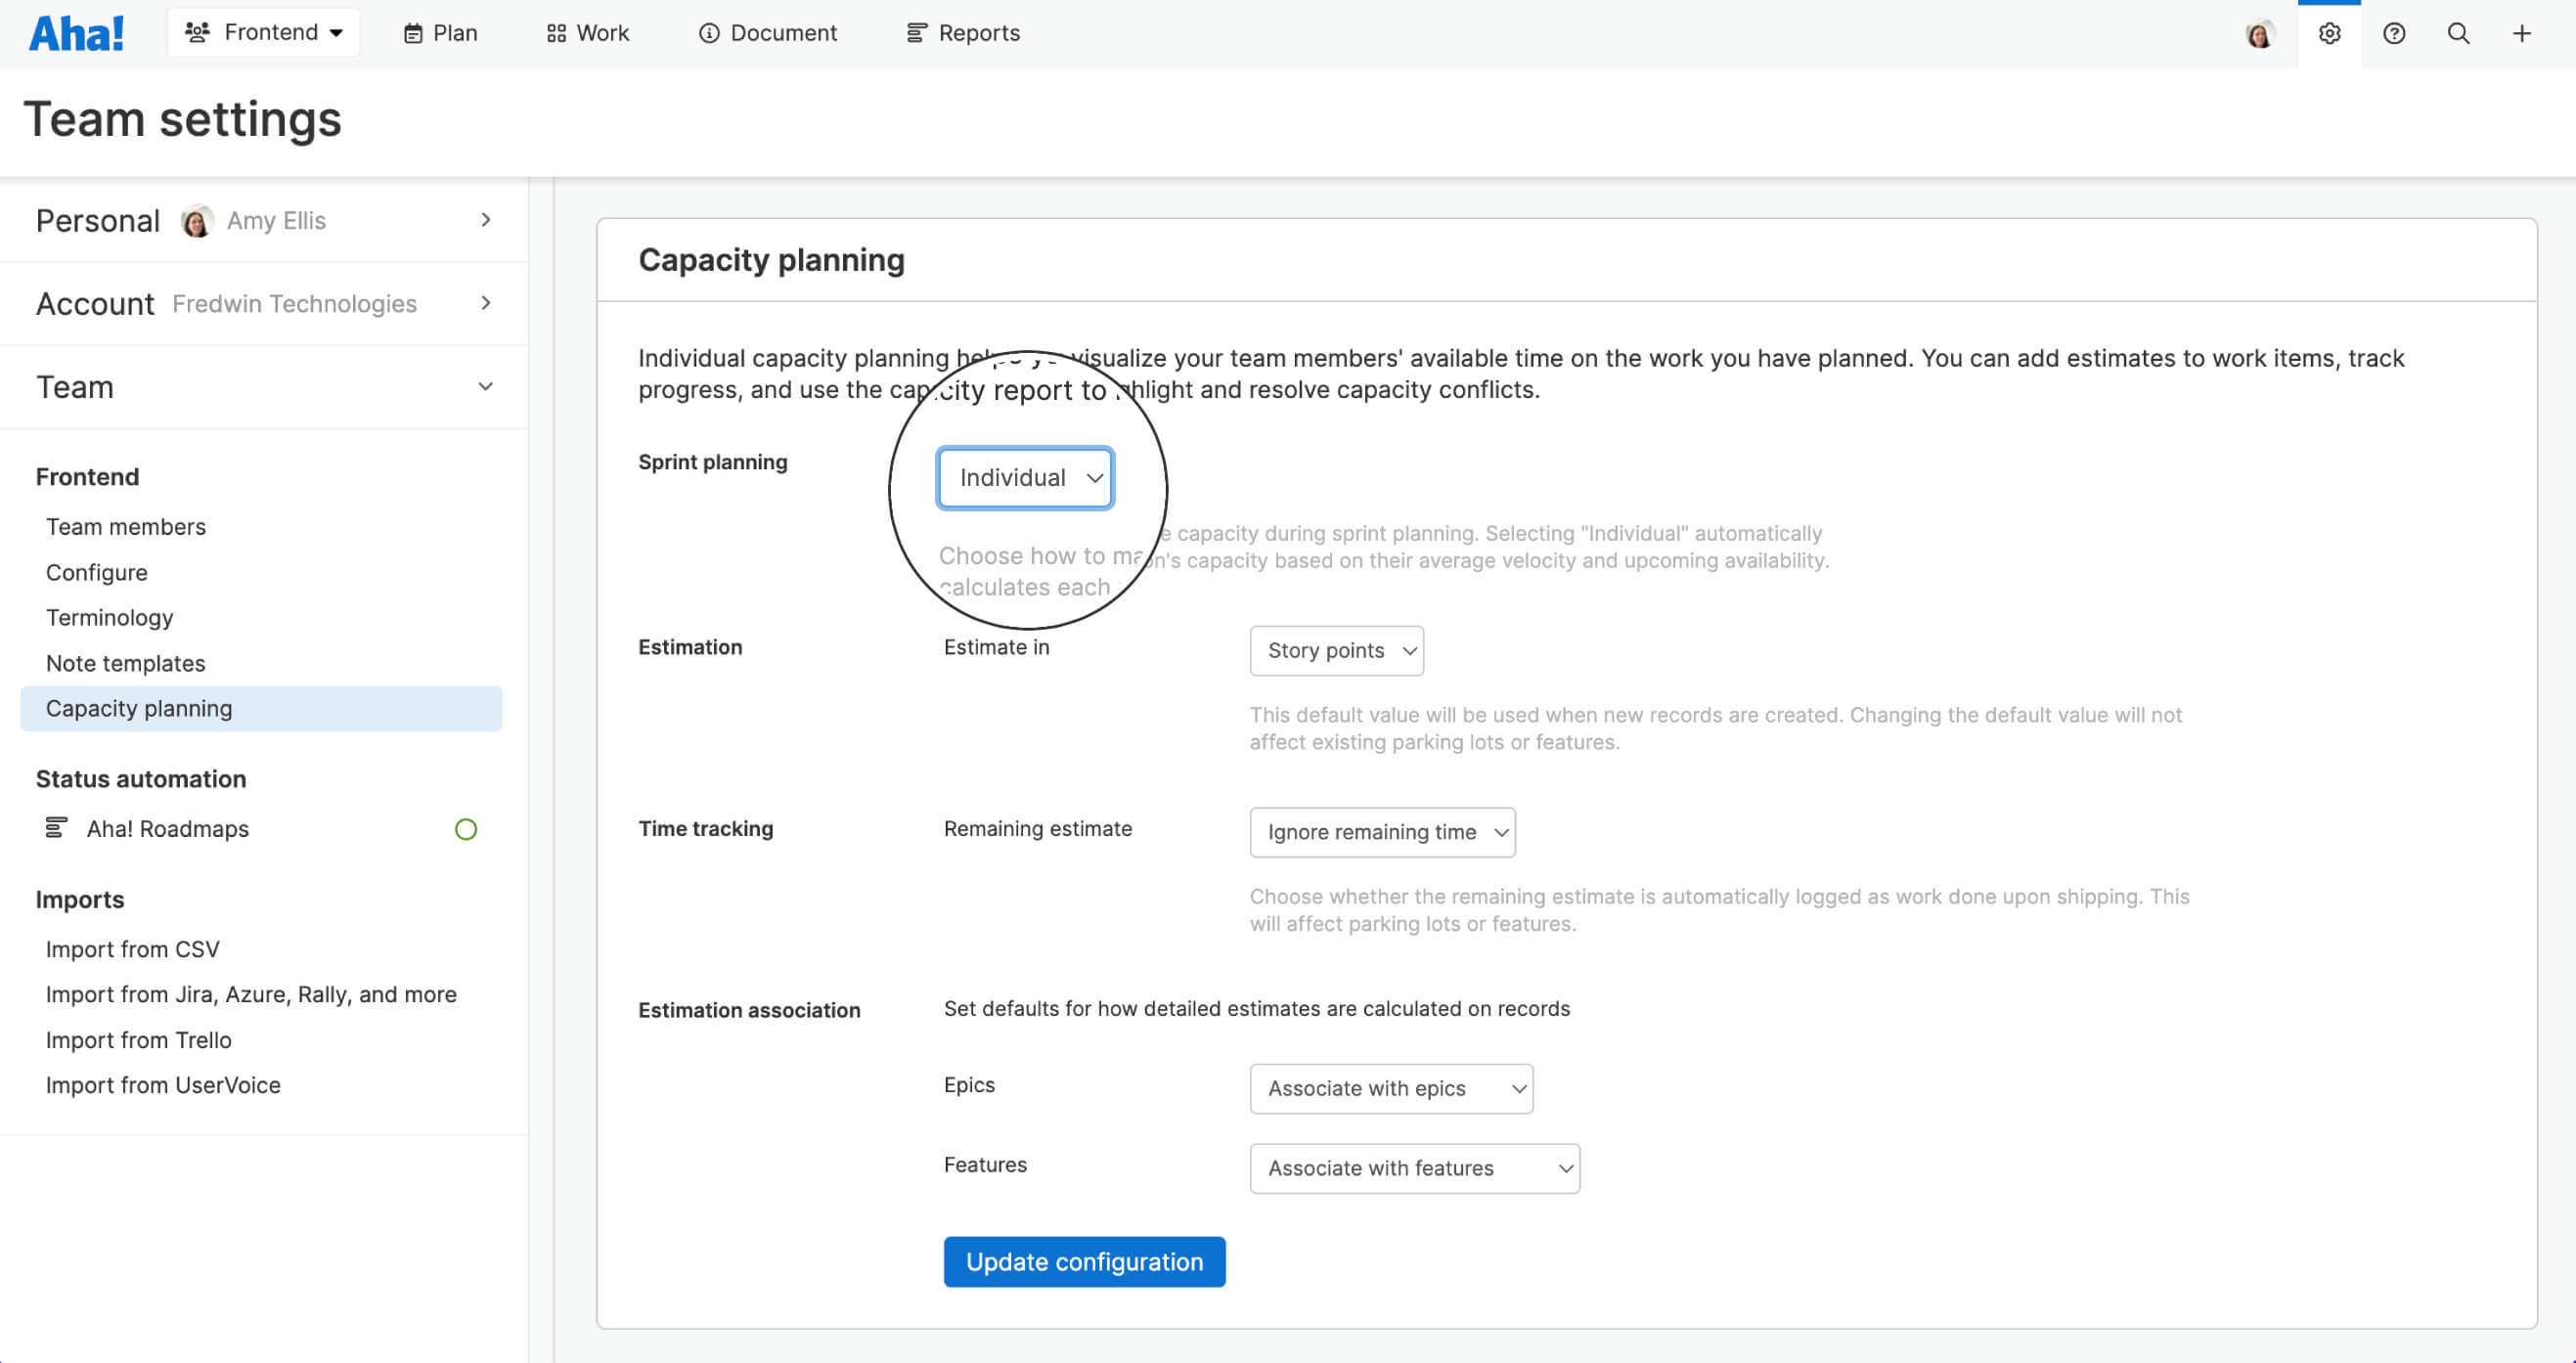
Task: Collapse the Team section chevron
Action: [486, 386]
